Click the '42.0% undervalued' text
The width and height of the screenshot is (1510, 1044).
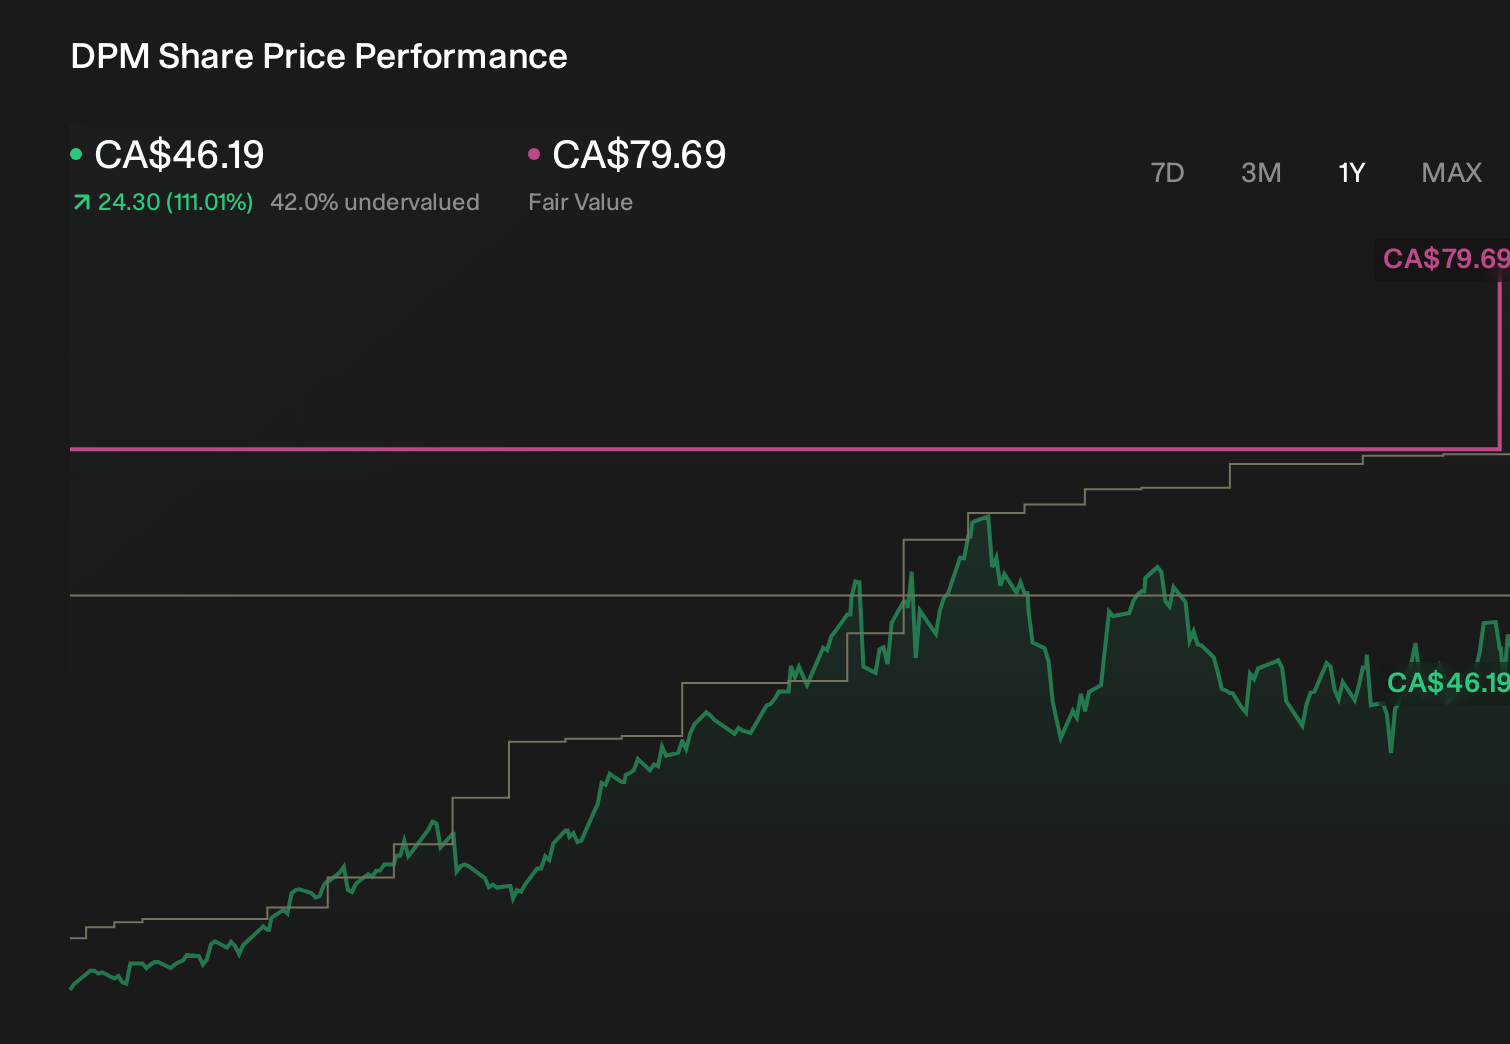[x=375, y=202]
